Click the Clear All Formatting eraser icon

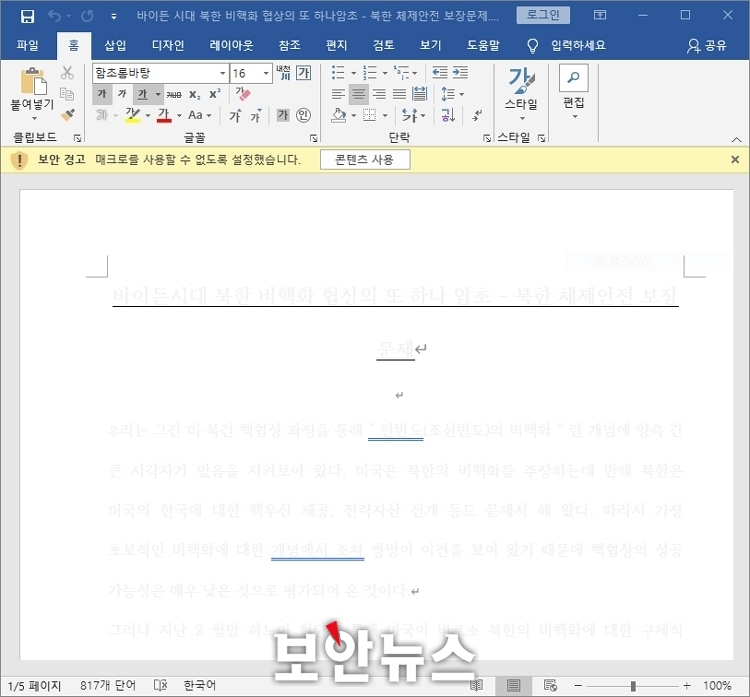(243, 94)
